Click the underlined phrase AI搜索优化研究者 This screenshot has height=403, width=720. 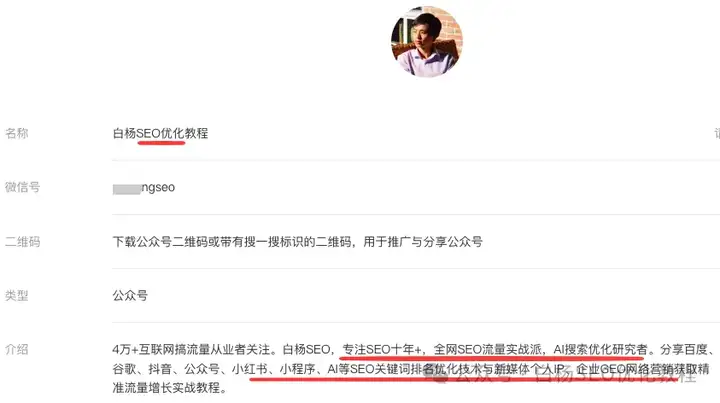coord(601,349)
